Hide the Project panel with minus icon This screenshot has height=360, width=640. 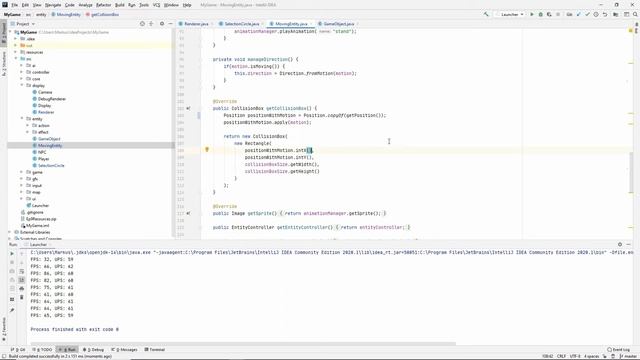click(170, 24)
